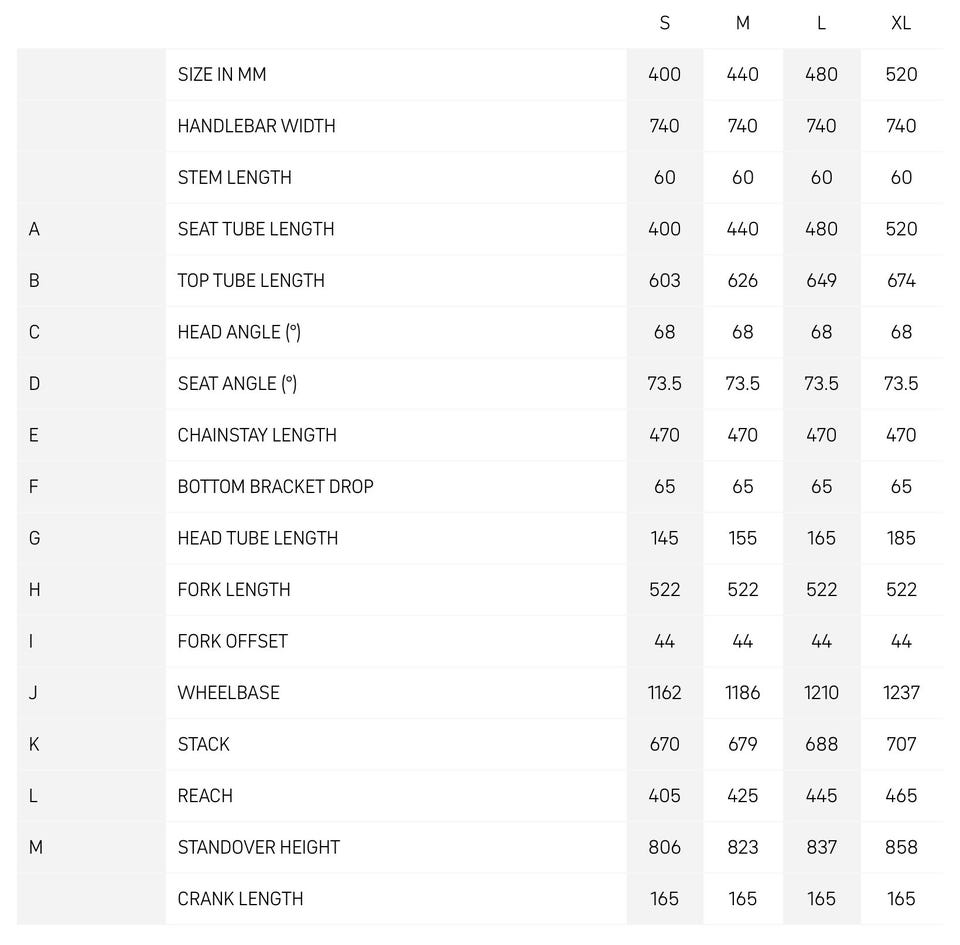Click the STANDOVER HEIGHT row label
The image size is (960, 945).
pos(258,848)
